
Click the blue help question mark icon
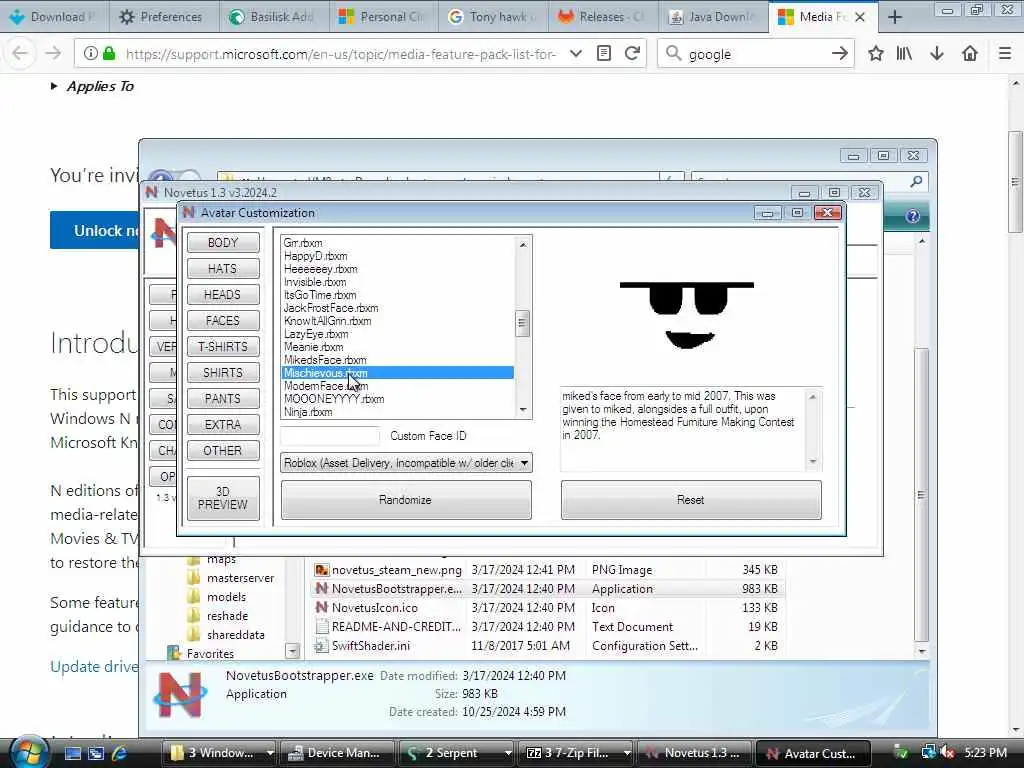pos(912,216)
